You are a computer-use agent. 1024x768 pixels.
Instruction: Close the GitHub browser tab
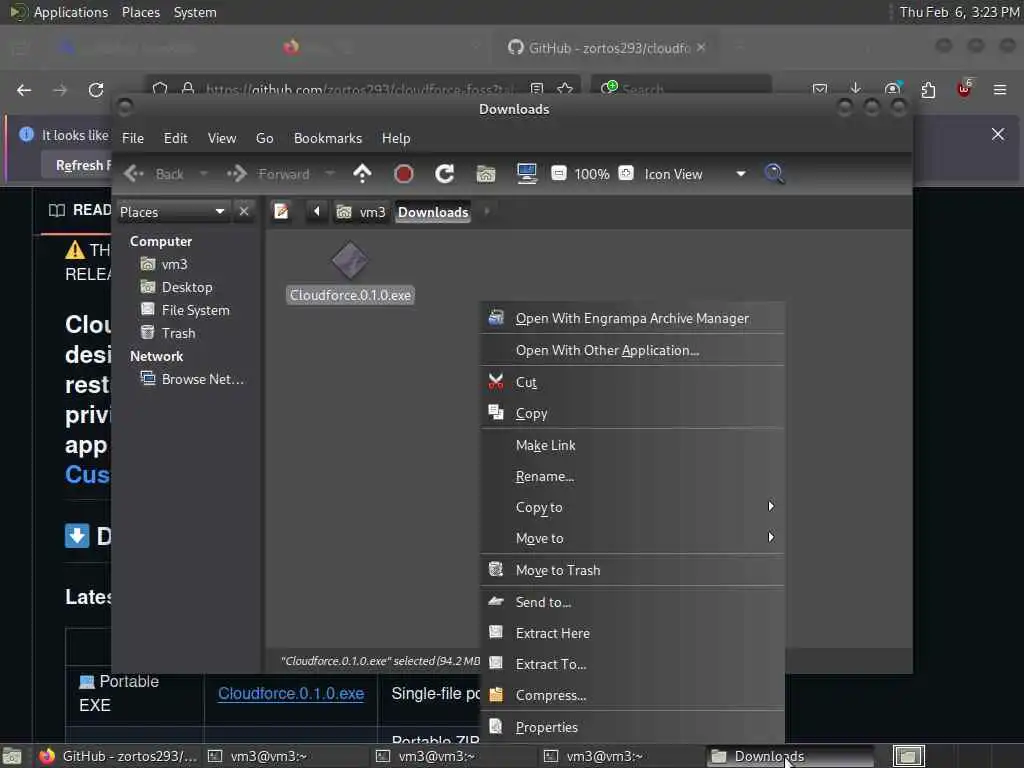[x=701, y=47]
